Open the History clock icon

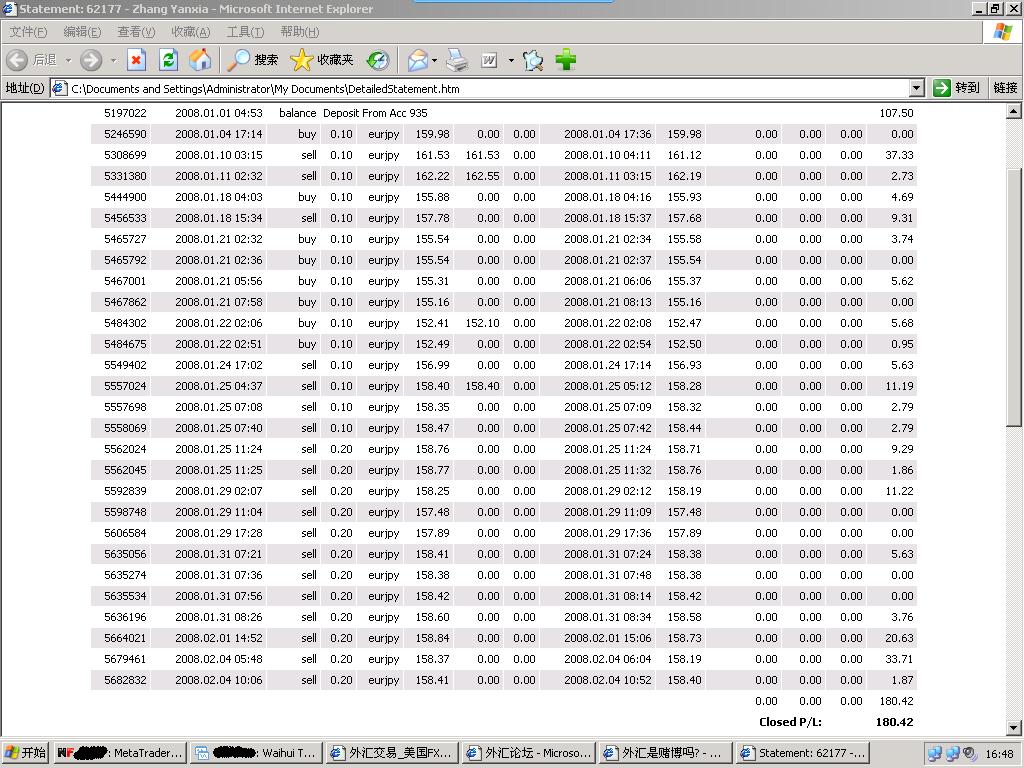point(377,60)
